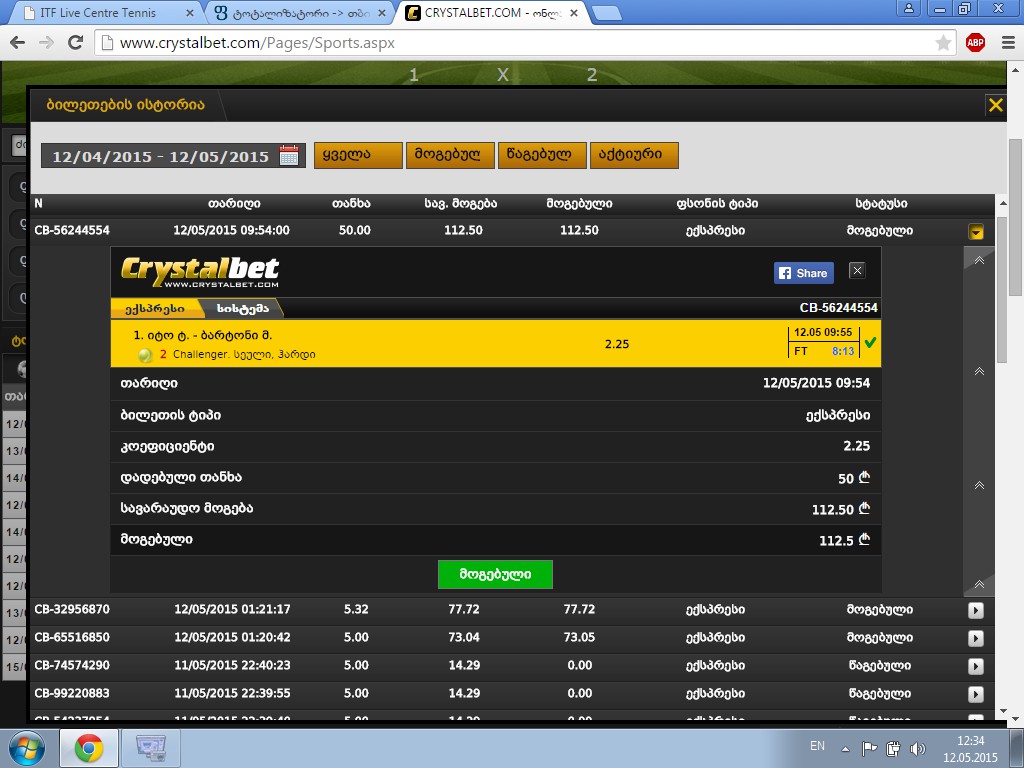Click ticket number CB-56244554 in the list
The height and width of the screenshot is (768, 1024).
pyautogui.click(x=72, y=231)
